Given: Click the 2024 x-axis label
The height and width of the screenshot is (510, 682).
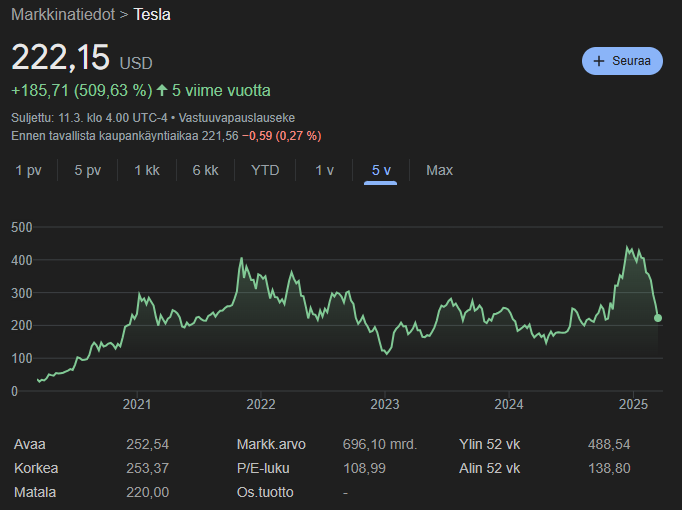Looking at the screenshot, I should 509,404.
